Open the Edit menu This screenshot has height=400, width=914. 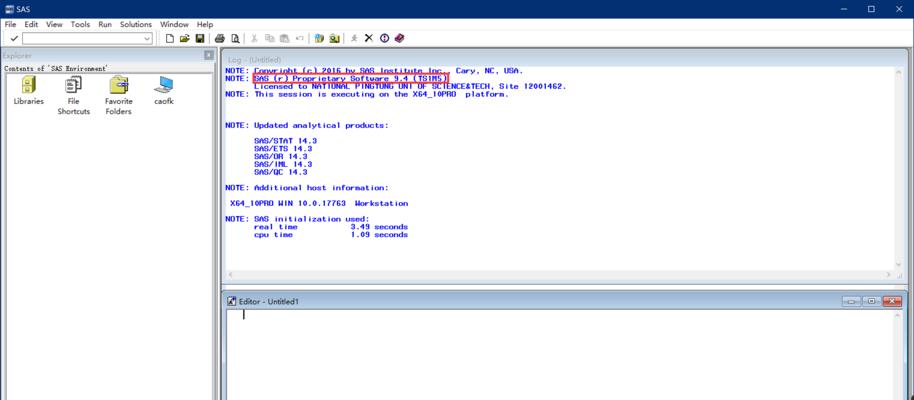tap(31, 24)
